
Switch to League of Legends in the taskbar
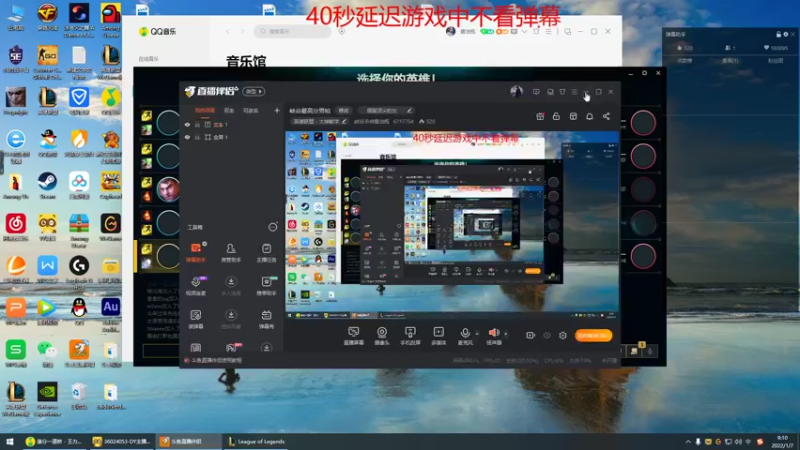(257, 441)
